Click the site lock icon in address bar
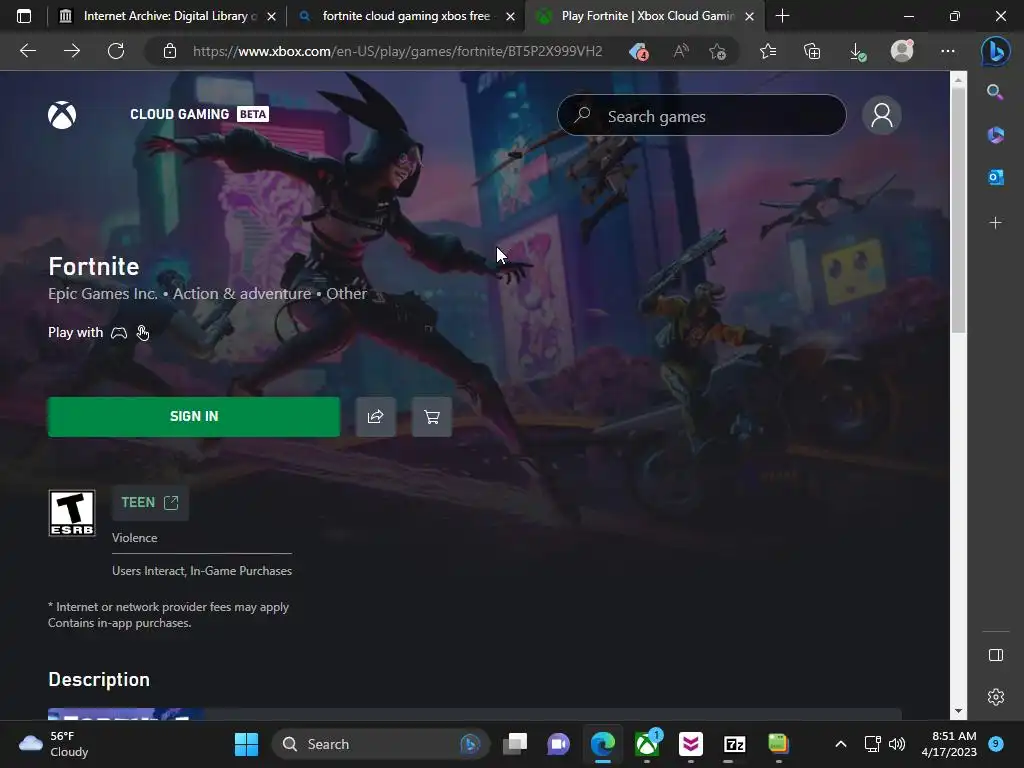The width and height of the screenshot is (1024, 768). tap(170, 51)
